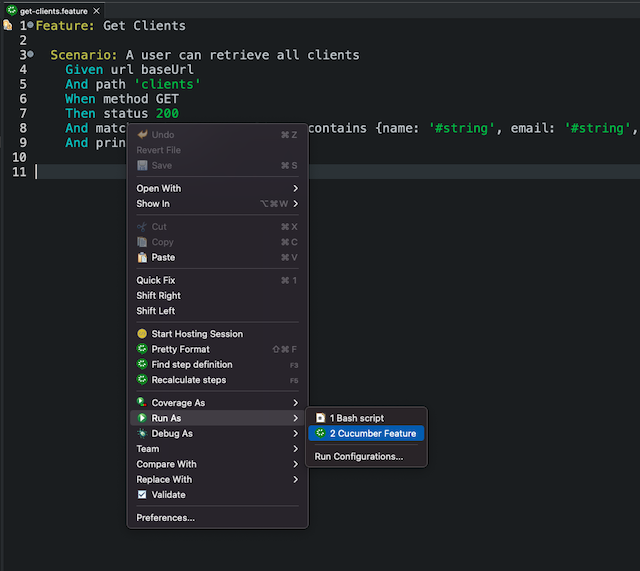
Task: Expand the Replace With submenu arrow
Action: (x=296, y=480)
